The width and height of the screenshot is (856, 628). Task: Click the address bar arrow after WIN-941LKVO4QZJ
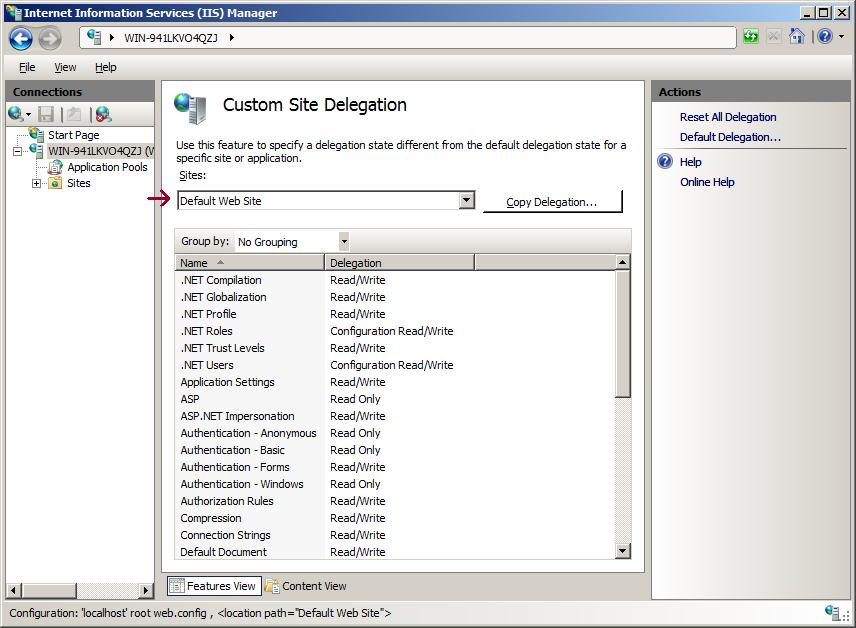(x=232, y=38)
